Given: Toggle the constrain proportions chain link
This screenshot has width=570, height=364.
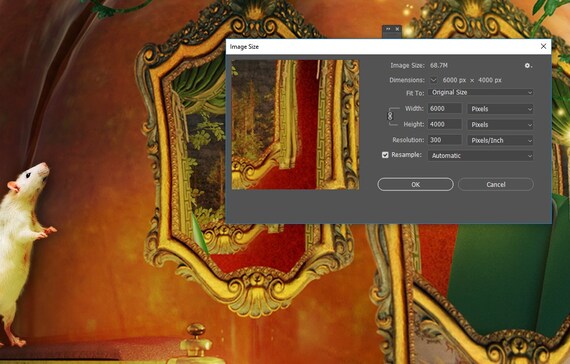Looking at the screenshot, I should tap(390, 116).
